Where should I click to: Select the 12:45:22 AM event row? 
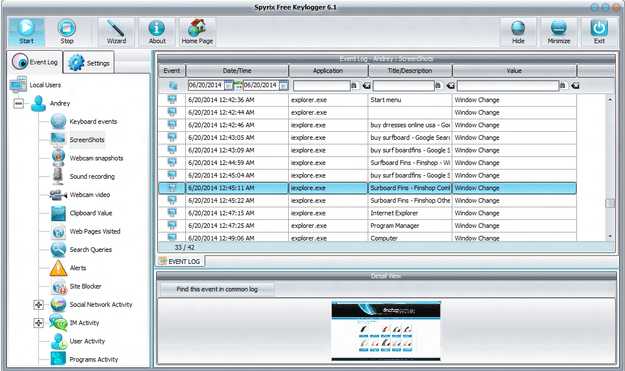(367, 200)
